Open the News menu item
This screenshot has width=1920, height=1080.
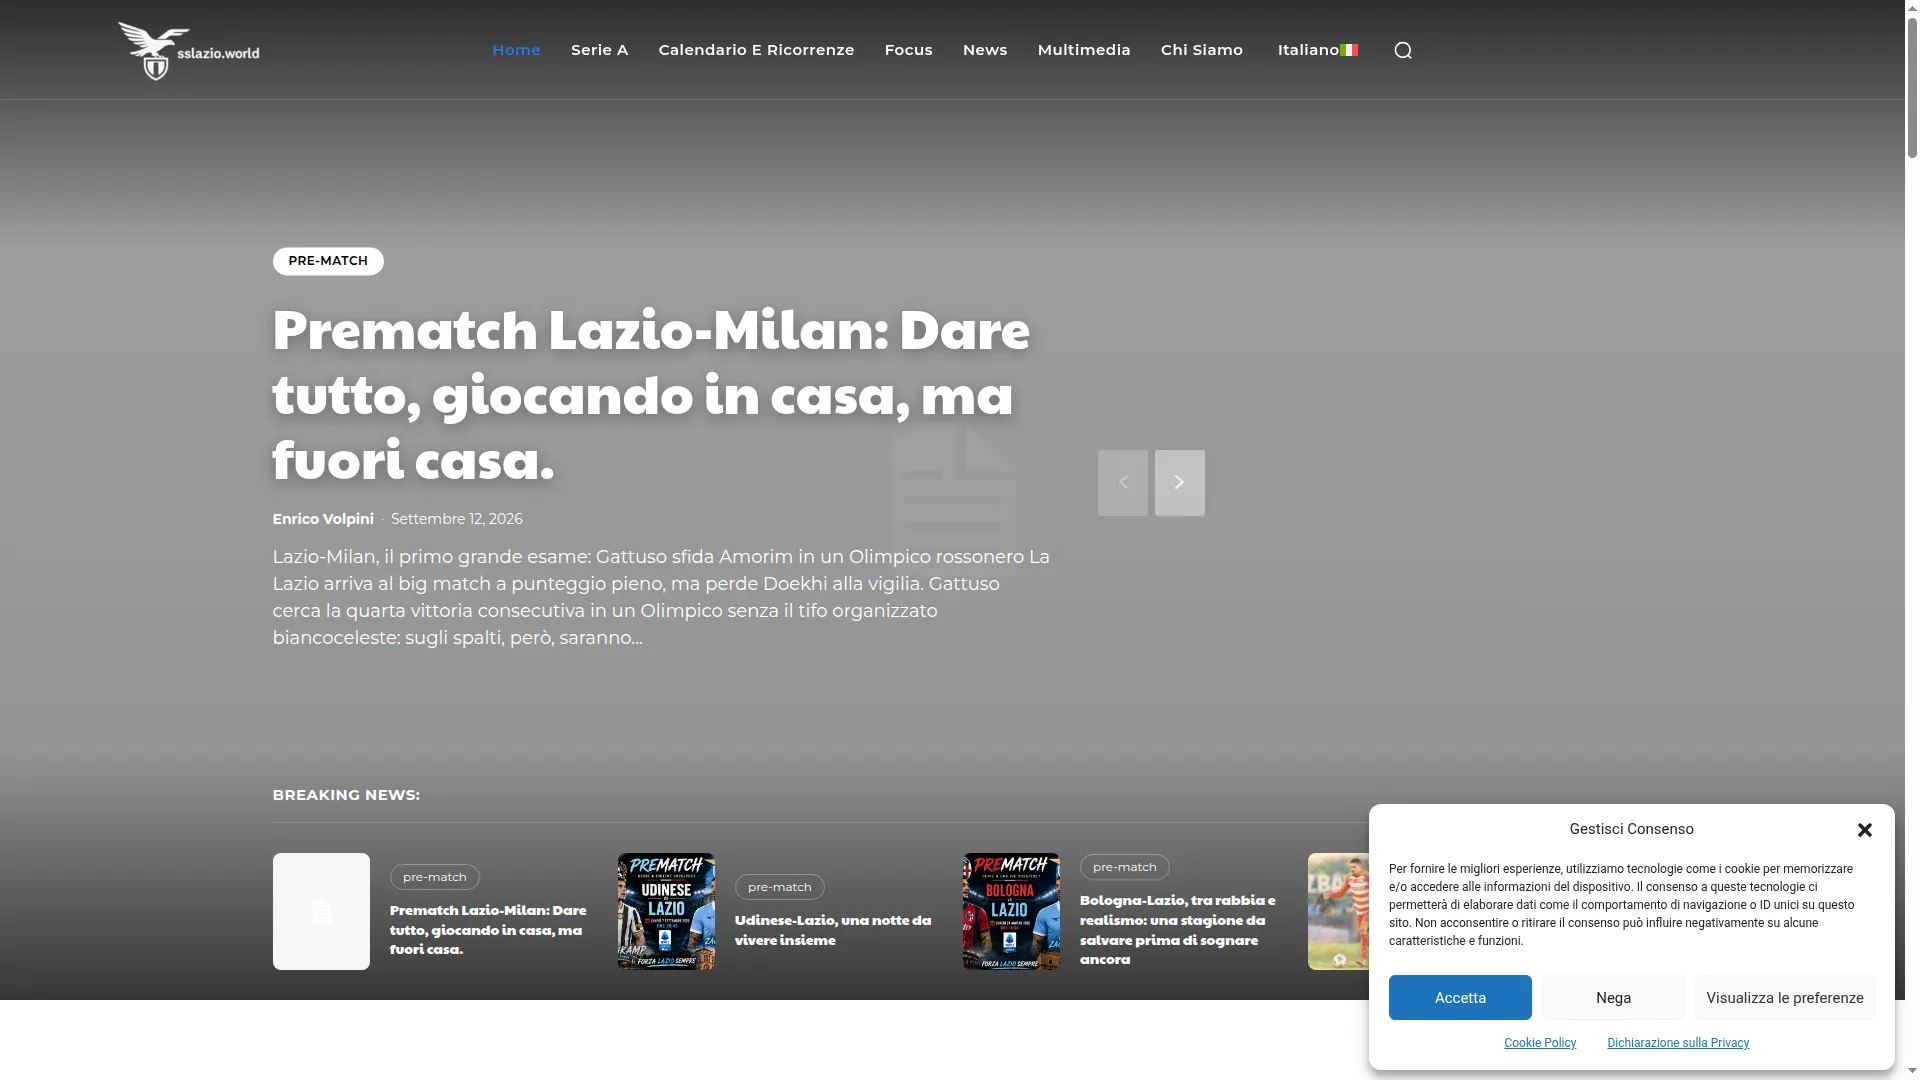tap(985, 50)
